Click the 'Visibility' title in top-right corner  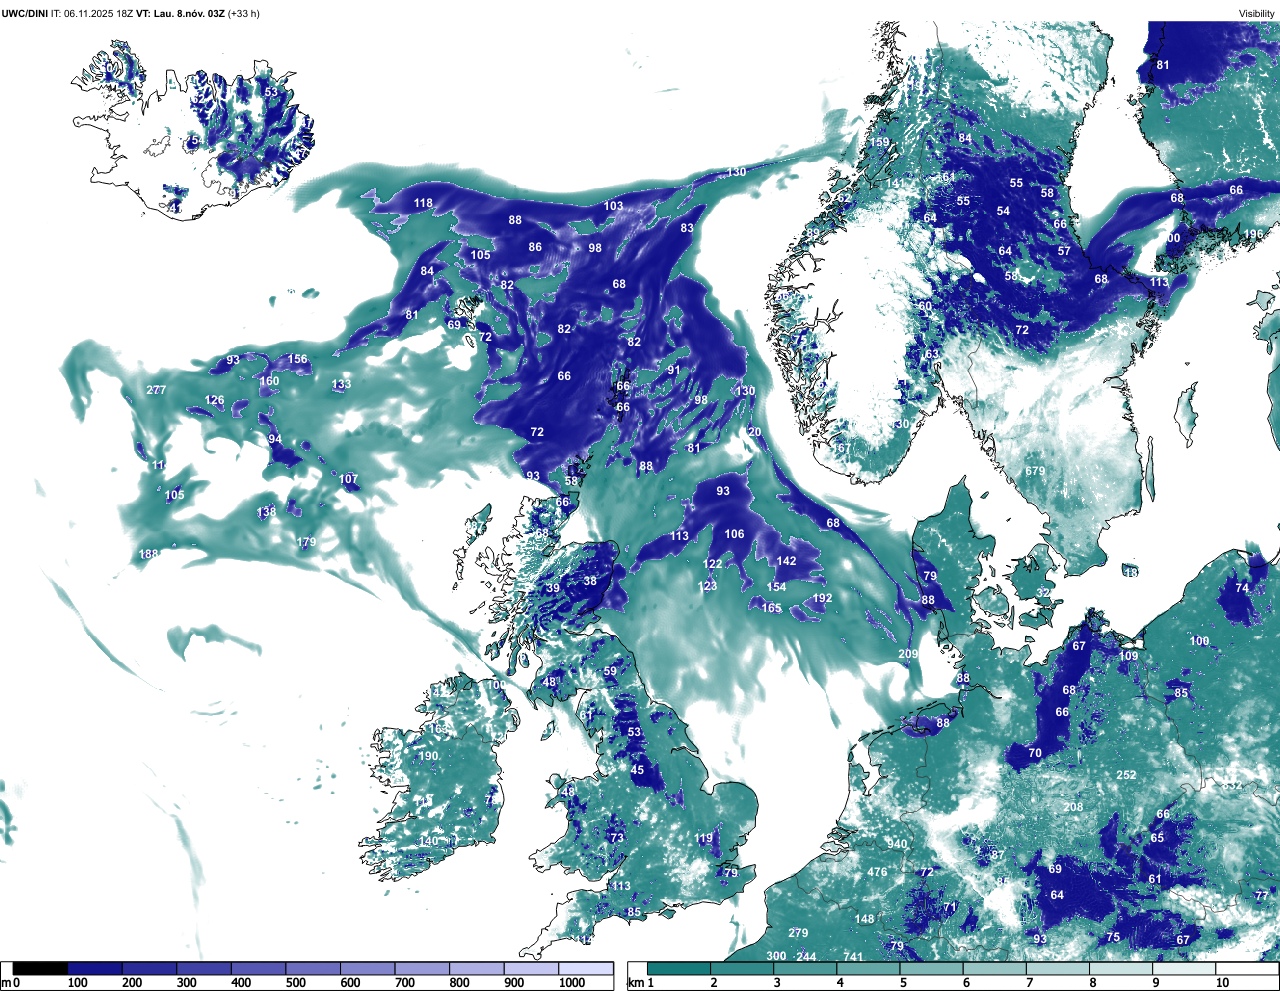point(1257,13)
